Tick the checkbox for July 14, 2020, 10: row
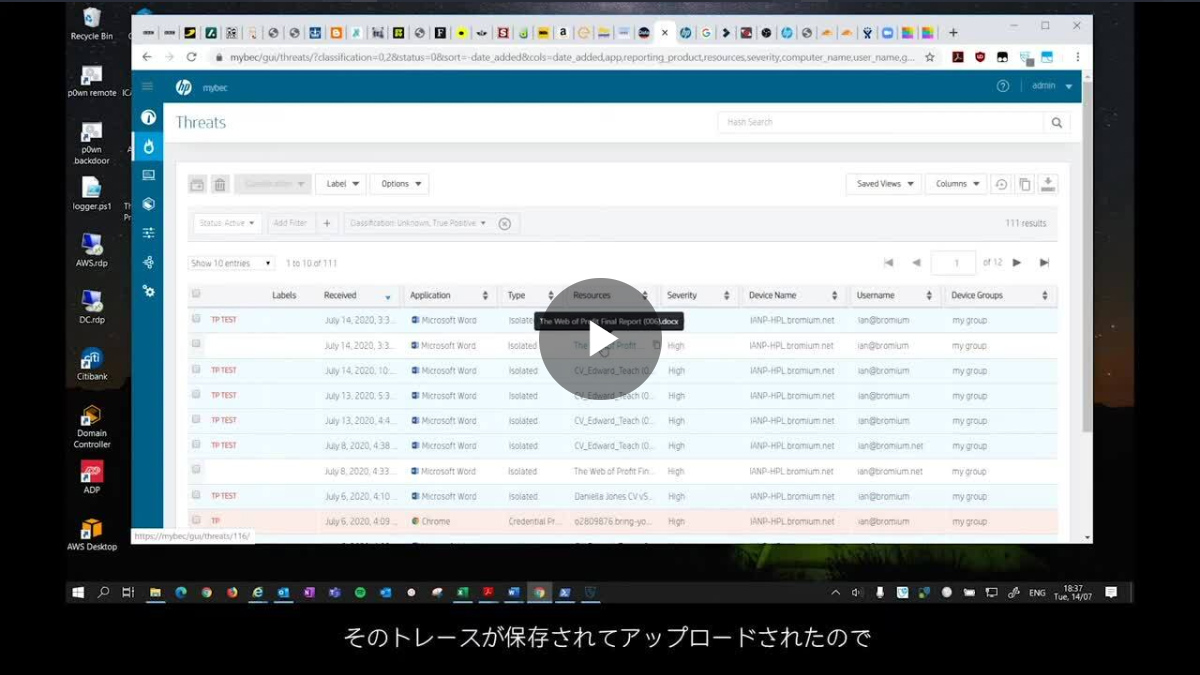This screenshot has width=1200, height=675. click(x=196, y=370)
